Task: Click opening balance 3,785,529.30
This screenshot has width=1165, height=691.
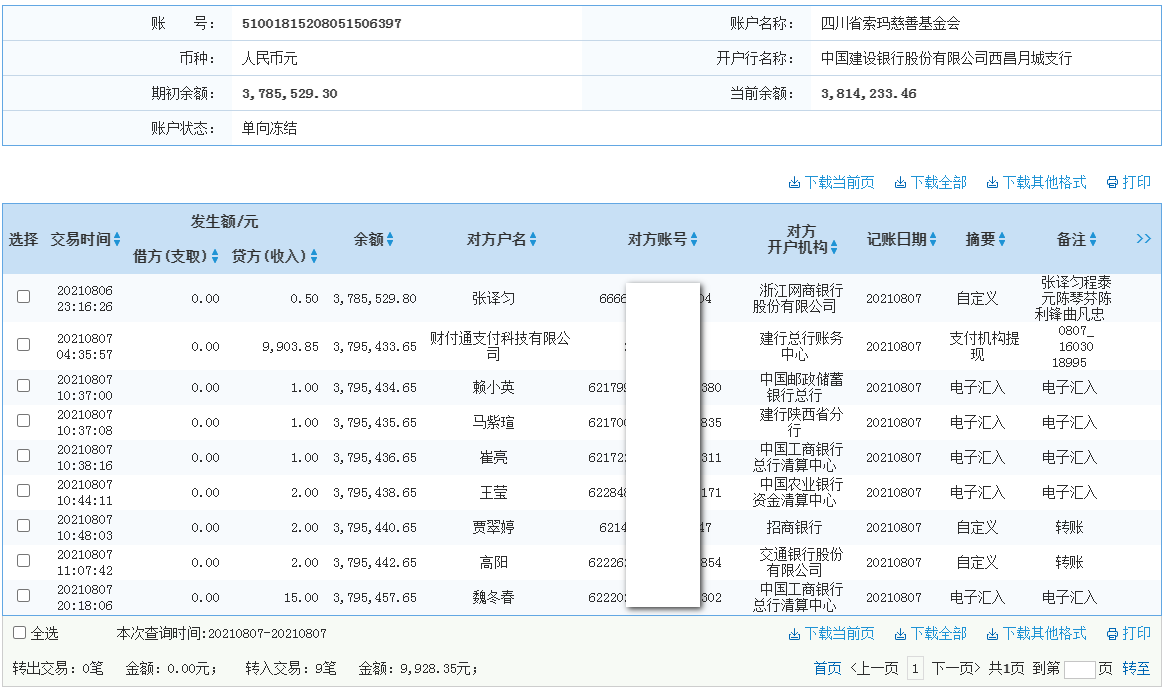Action: click(x=290, y=94)
